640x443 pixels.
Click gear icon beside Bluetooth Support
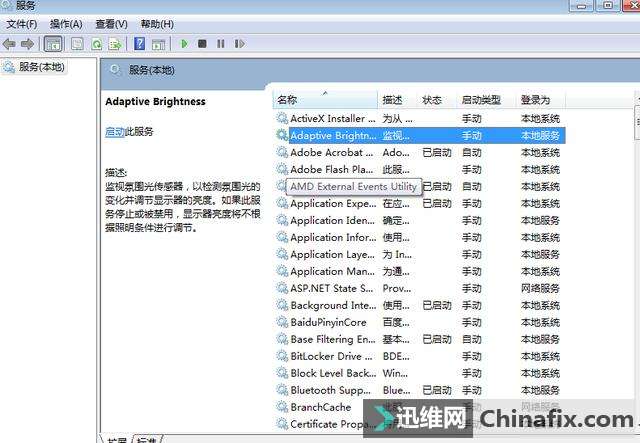282,390
